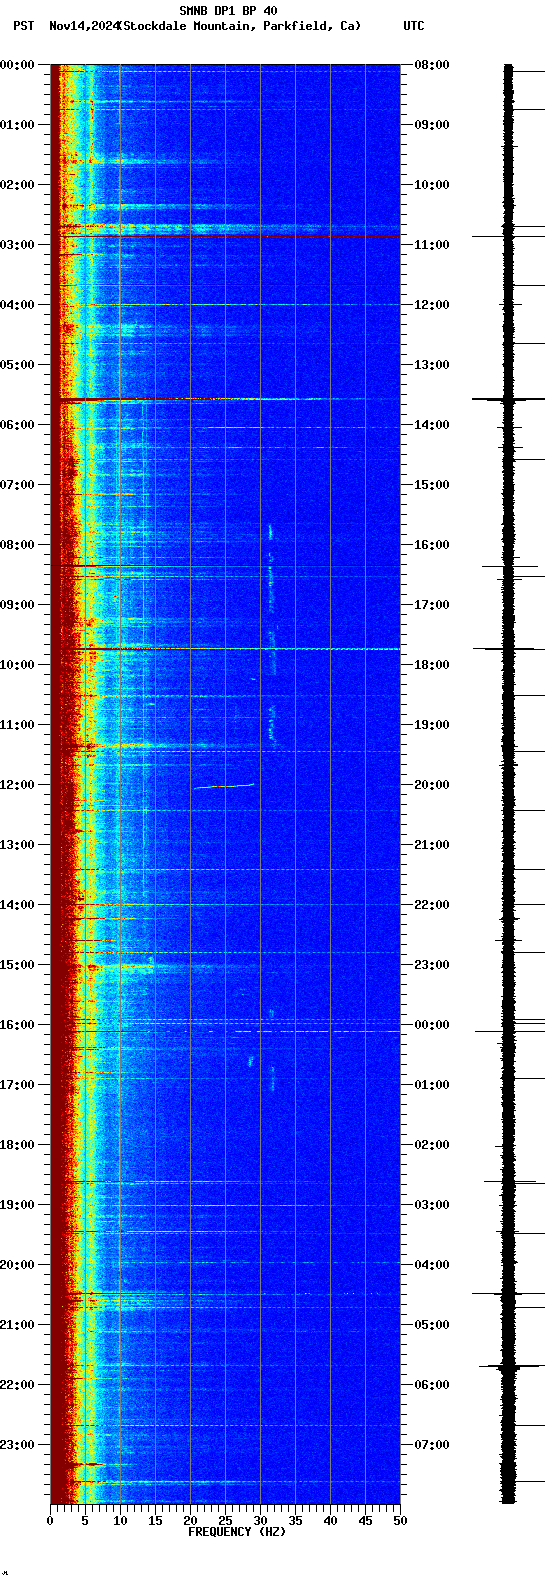
Task: Click the '03:00' UTC time label
Action: click(432, 1205)
